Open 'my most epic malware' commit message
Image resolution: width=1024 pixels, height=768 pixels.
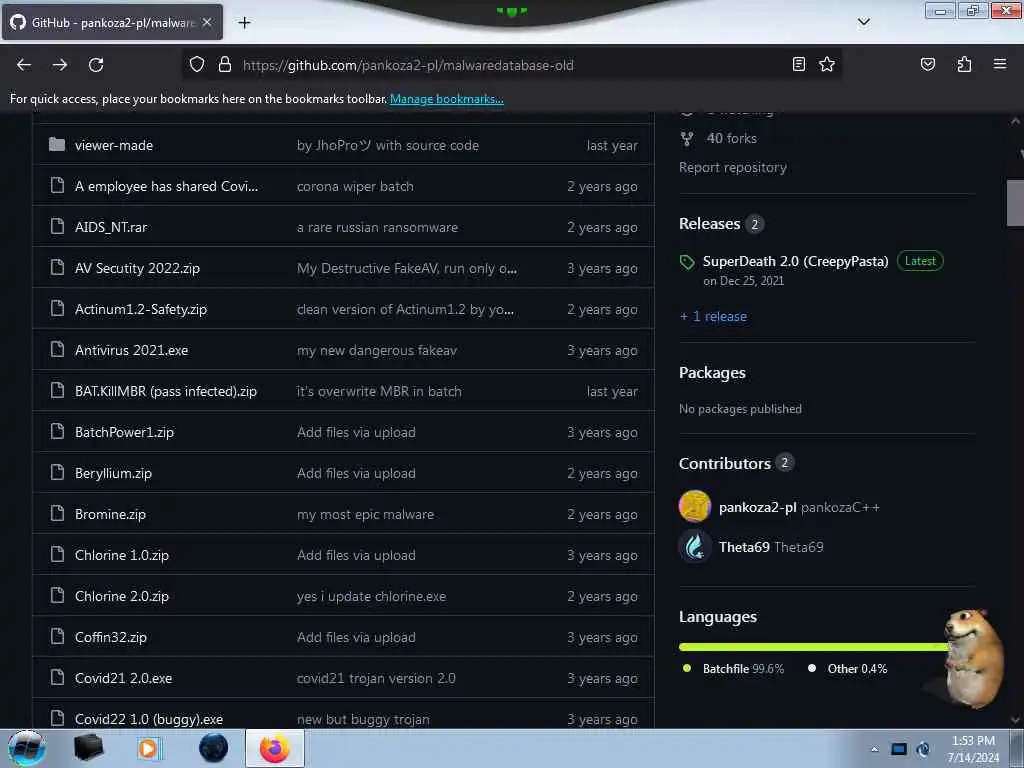(365, 515)
